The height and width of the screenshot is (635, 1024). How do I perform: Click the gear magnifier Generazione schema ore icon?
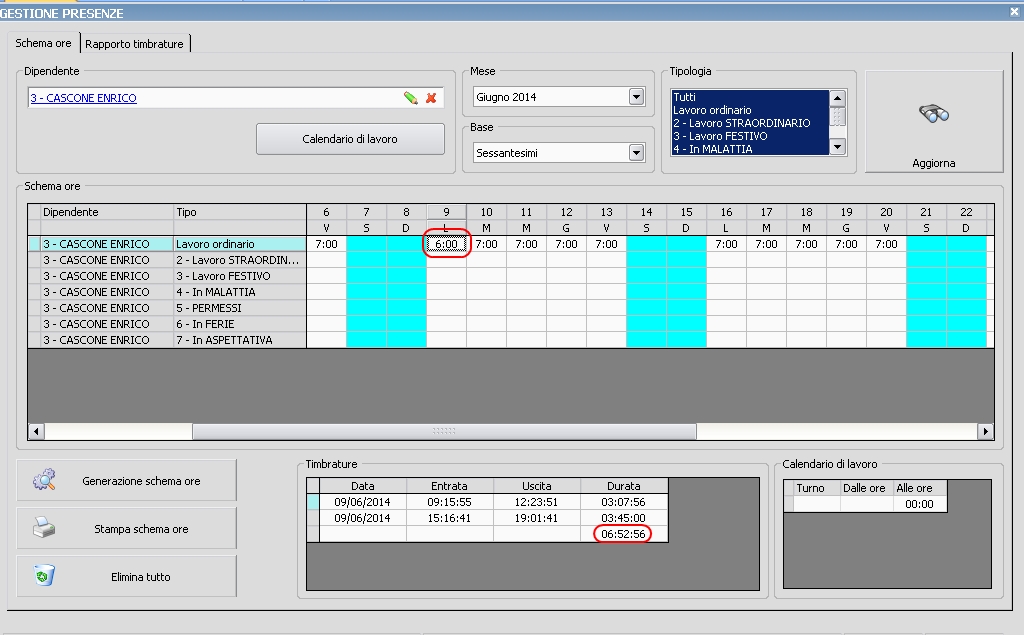coord(44,480)
